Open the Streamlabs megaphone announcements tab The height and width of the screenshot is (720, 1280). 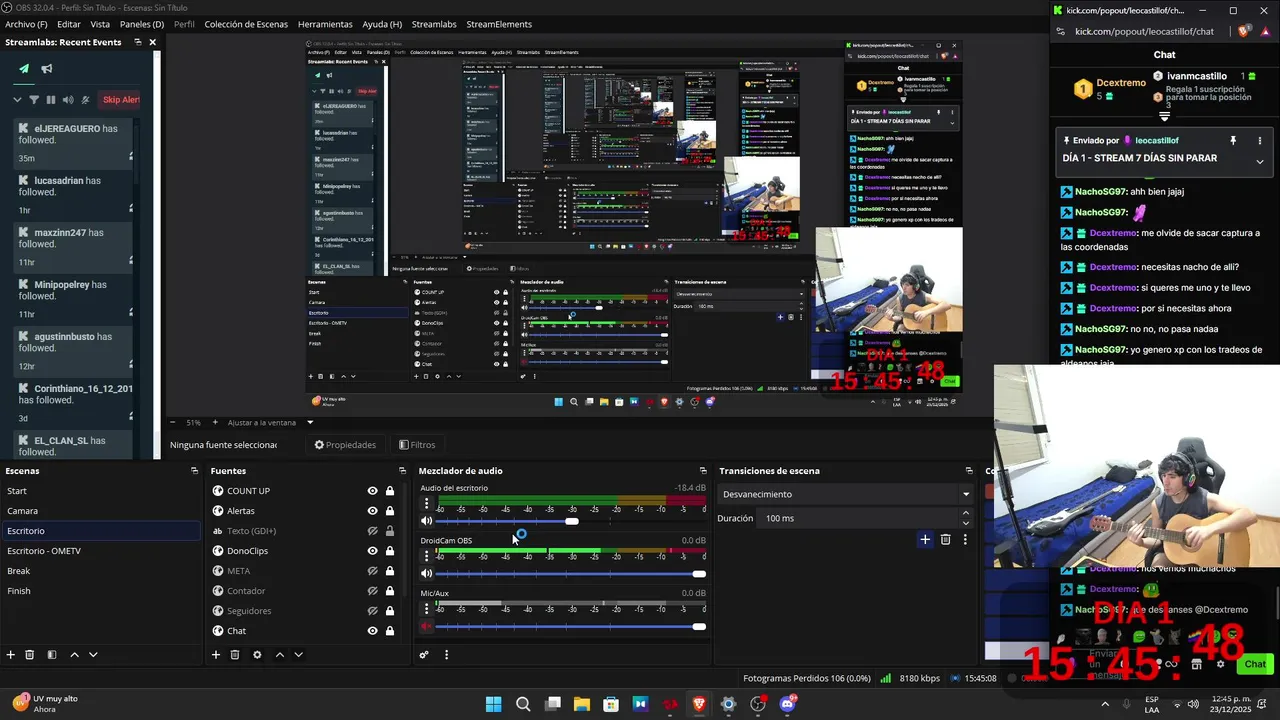coord(46,69)
